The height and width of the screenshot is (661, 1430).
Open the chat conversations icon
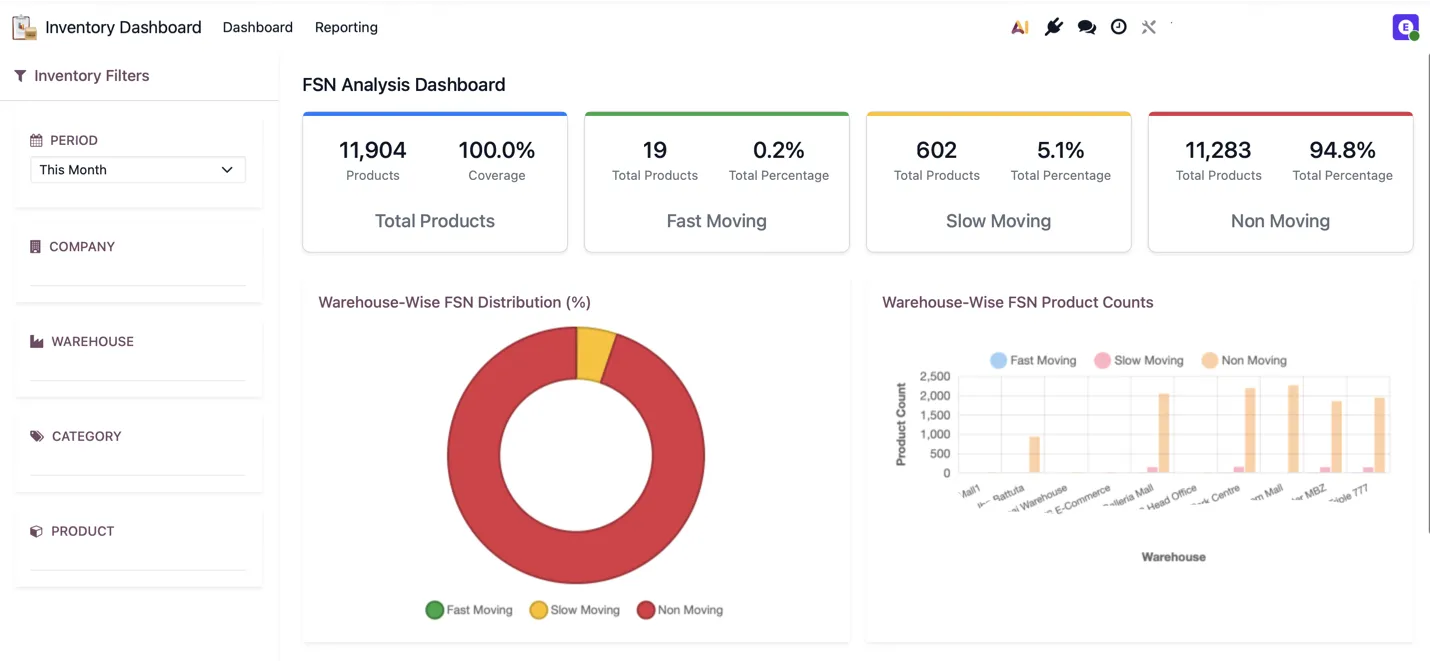[x=1086, y=28]
